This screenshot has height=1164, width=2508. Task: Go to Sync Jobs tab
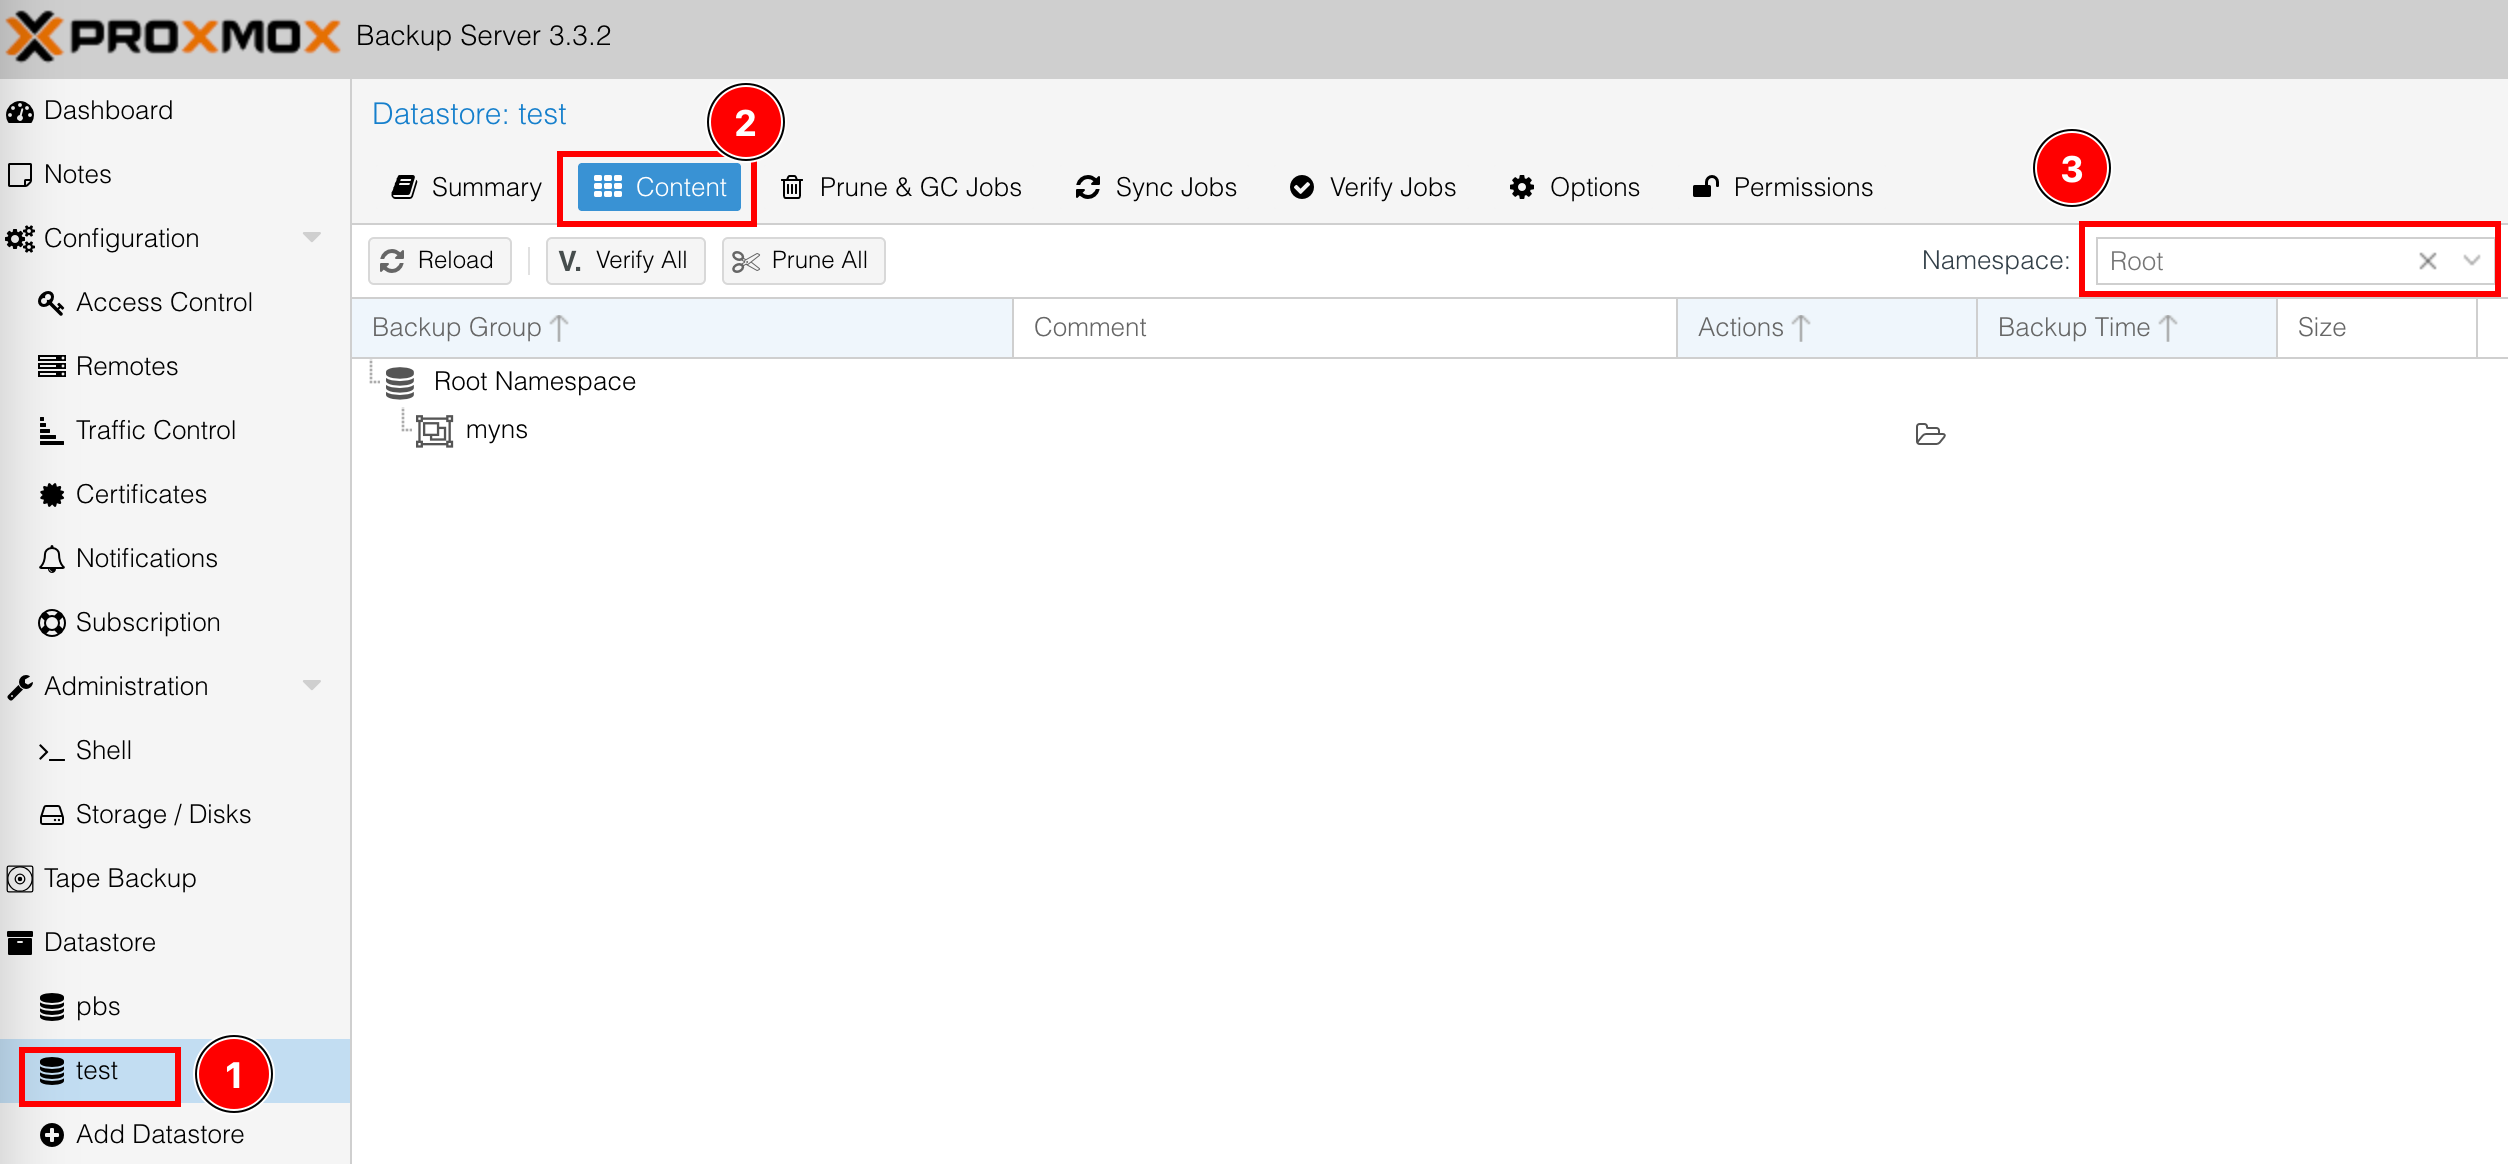(1156, 187)
